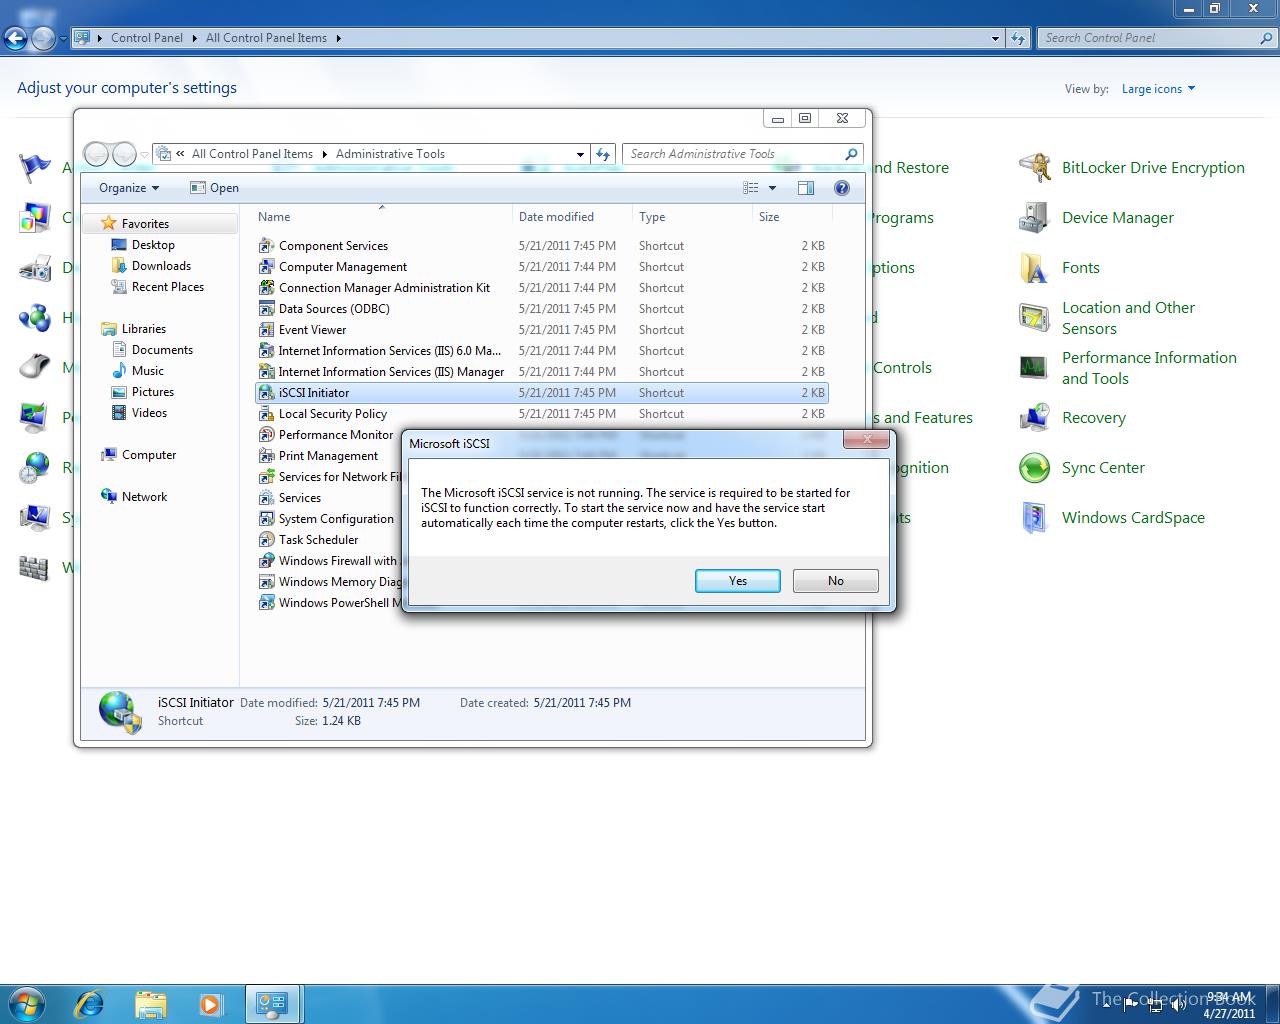
Task: Select the Task Scheduler icon
Action: [266, 540]
